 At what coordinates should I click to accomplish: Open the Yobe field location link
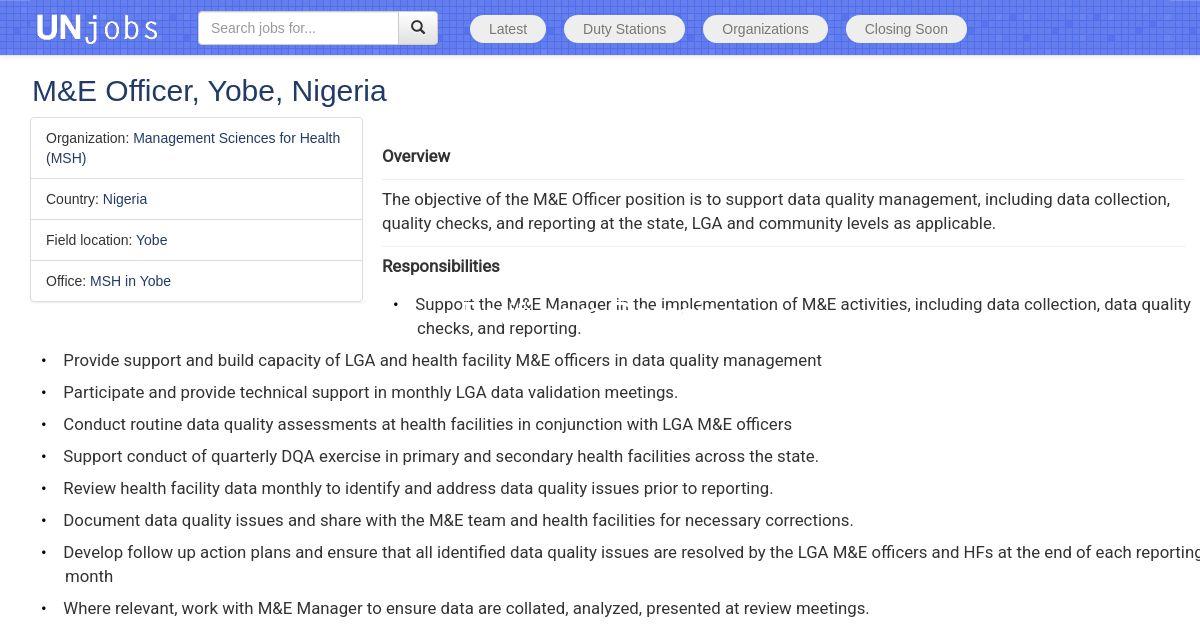[x=152, y=240]
